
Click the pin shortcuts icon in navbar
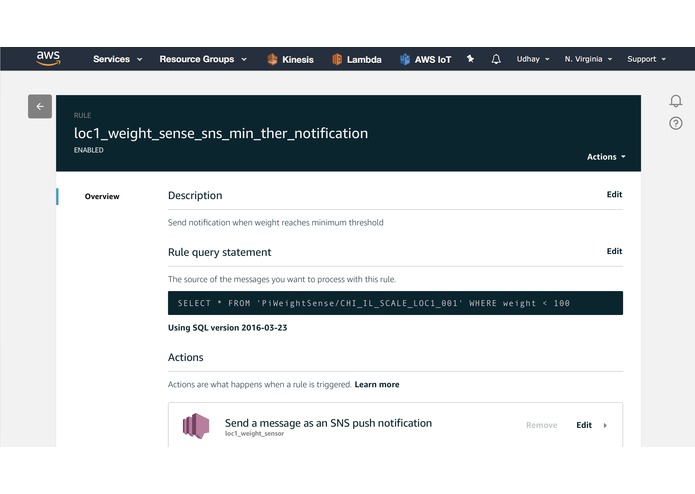[x=470, y=58]
